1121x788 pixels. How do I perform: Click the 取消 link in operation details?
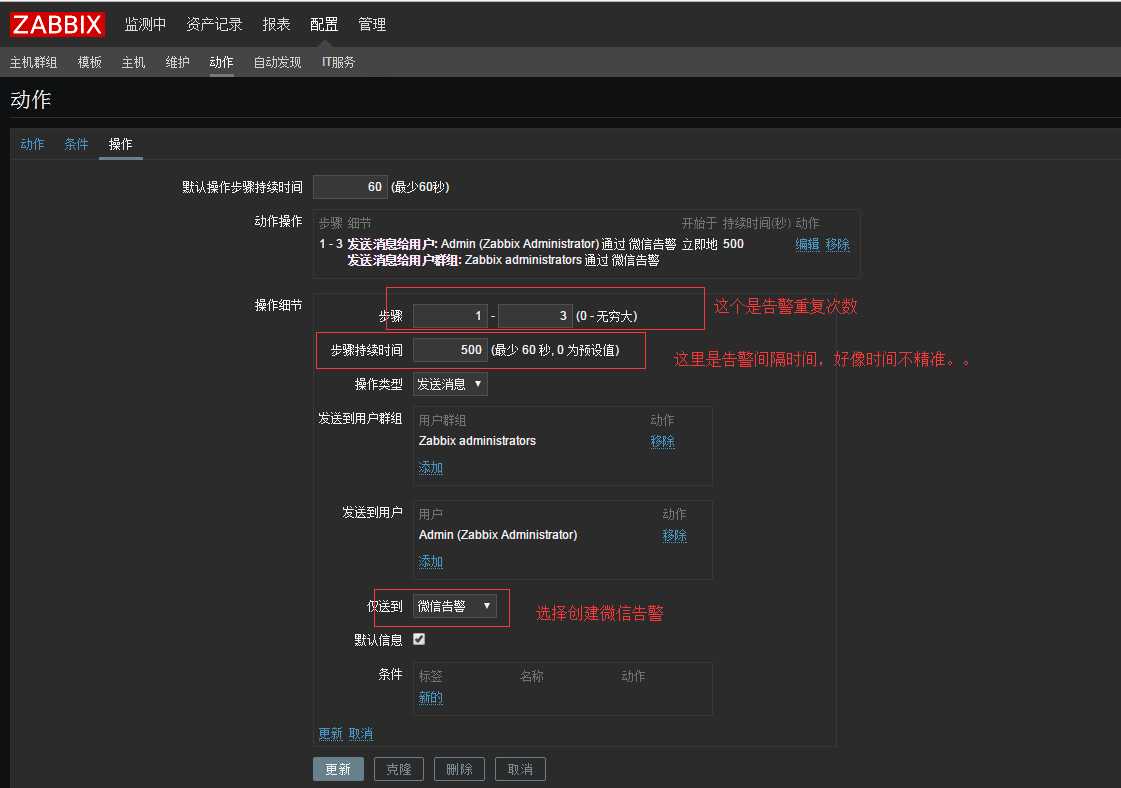click(361, 734)
